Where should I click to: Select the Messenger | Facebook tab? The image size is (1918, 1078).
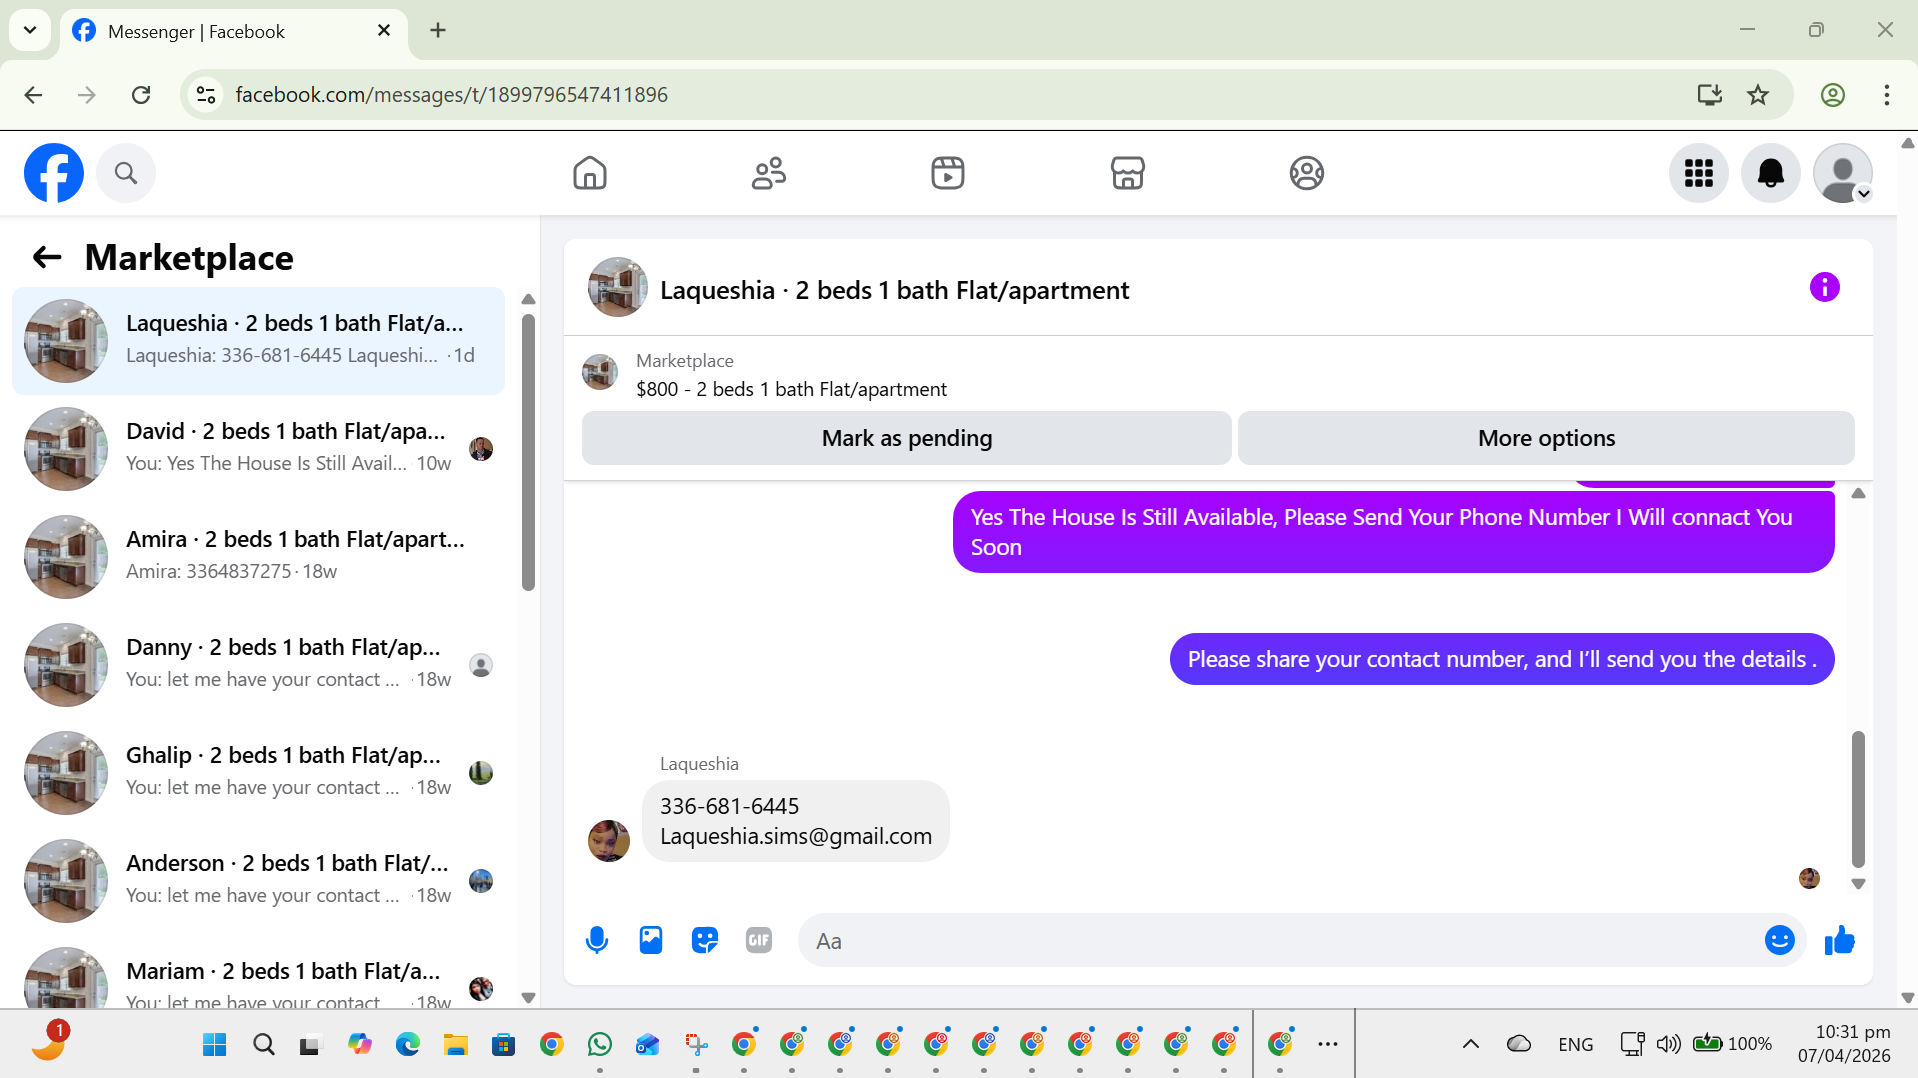[x=234, y=31]
